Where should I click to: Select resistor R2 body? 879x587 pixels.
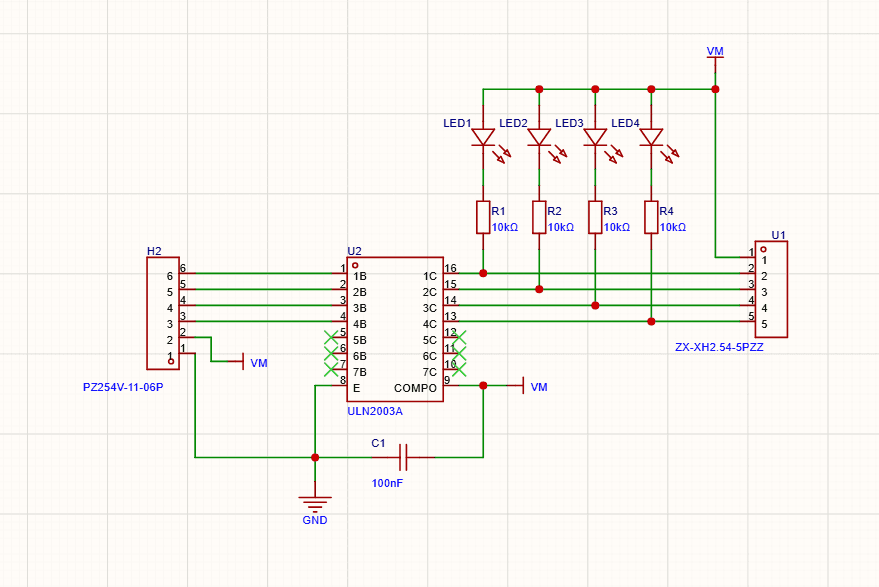[539, 217]
